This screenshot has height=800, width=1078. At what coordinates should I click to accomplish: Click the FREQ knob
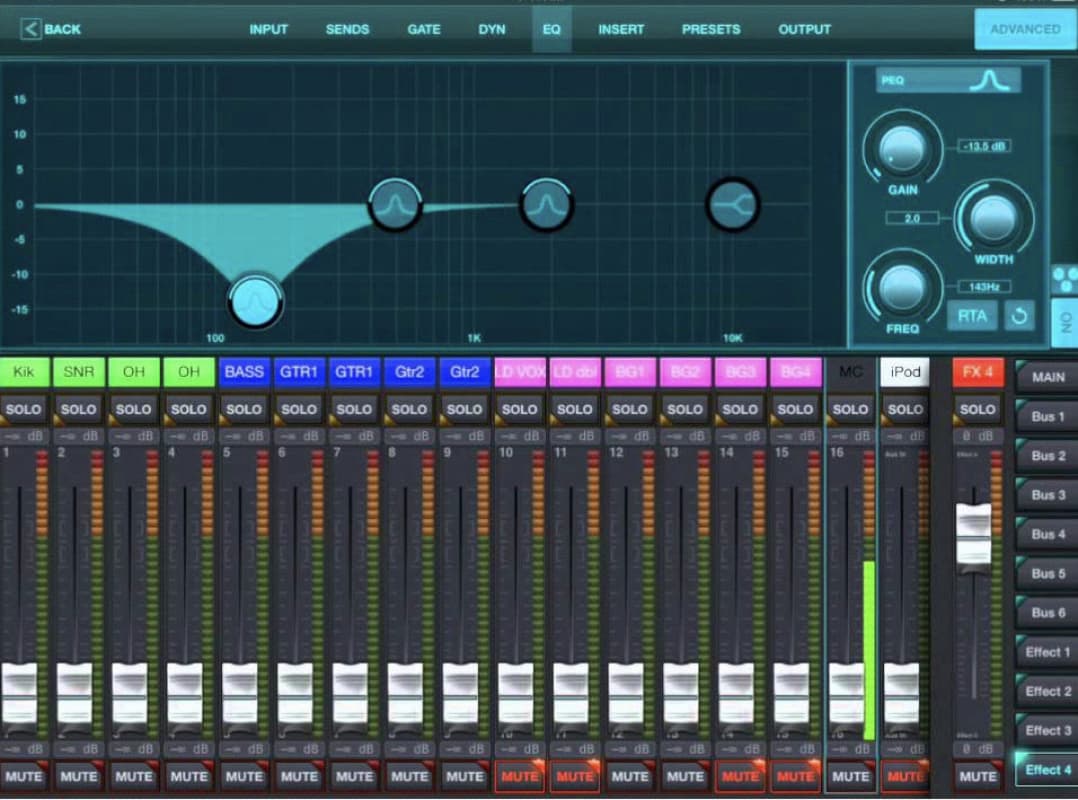pos(902,287)
